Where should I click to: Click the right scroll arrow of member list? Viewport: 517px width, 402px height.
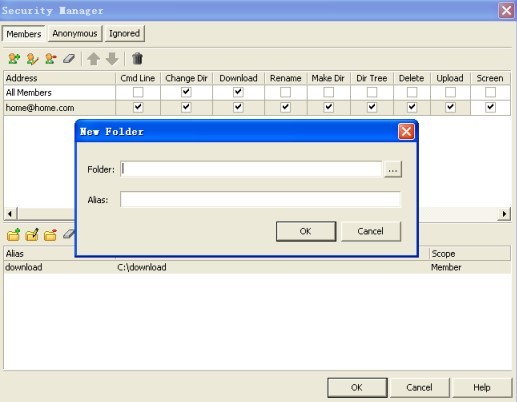coord(504,213)
